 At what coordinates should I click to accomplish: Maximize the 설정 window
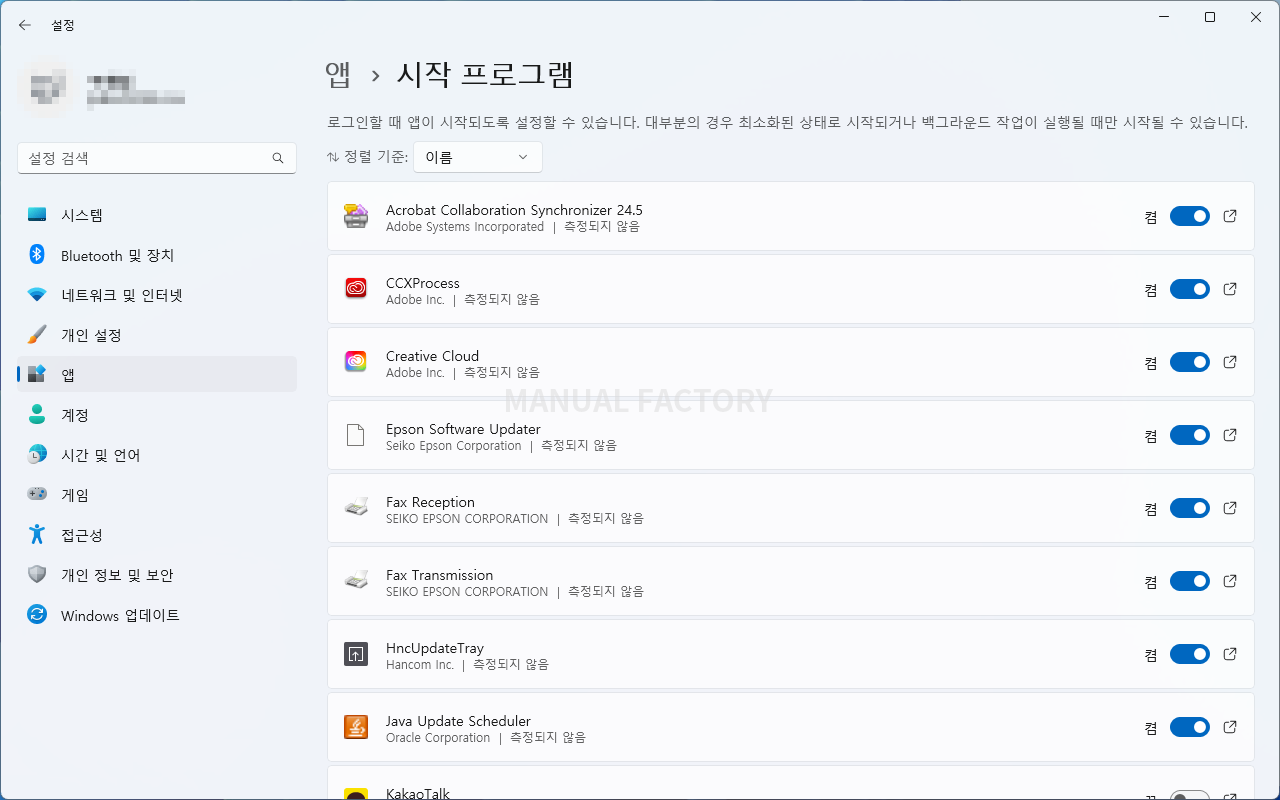1210,17
